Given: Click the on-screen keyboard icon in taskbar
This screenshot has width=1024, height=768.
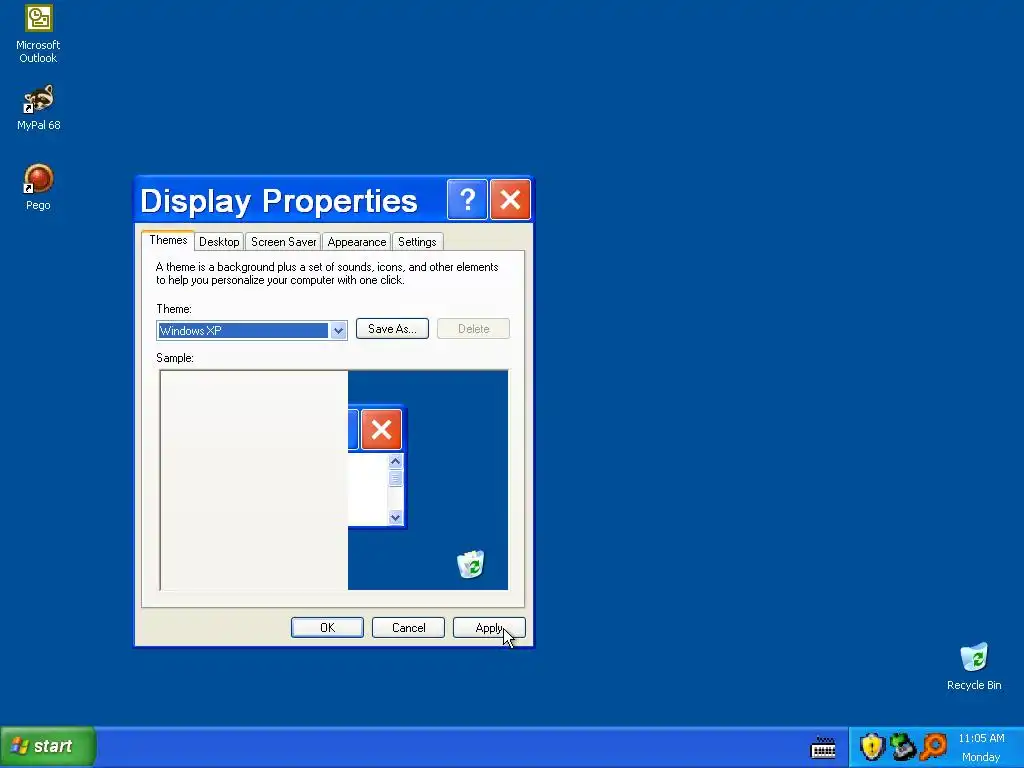Looking at the screenshot, I should (x=823, y=747).
